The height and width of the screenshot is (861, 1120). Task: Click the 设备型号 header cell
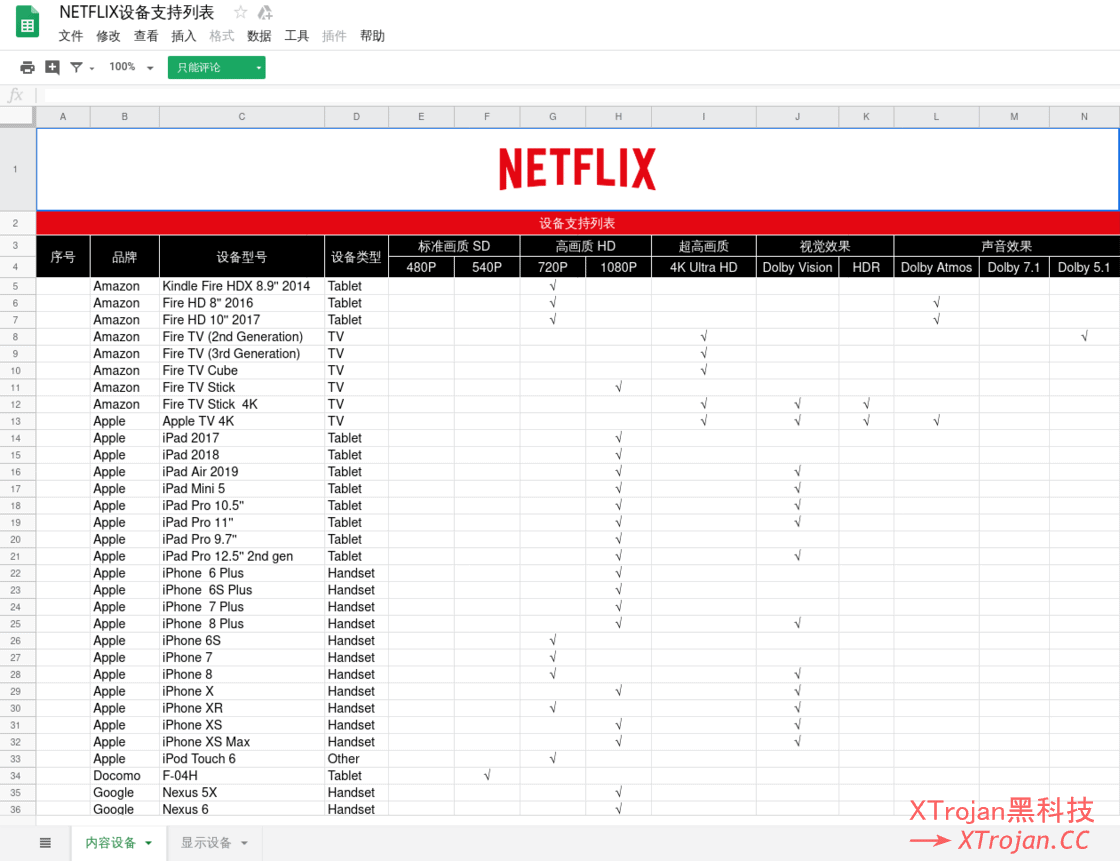[241, 257]
